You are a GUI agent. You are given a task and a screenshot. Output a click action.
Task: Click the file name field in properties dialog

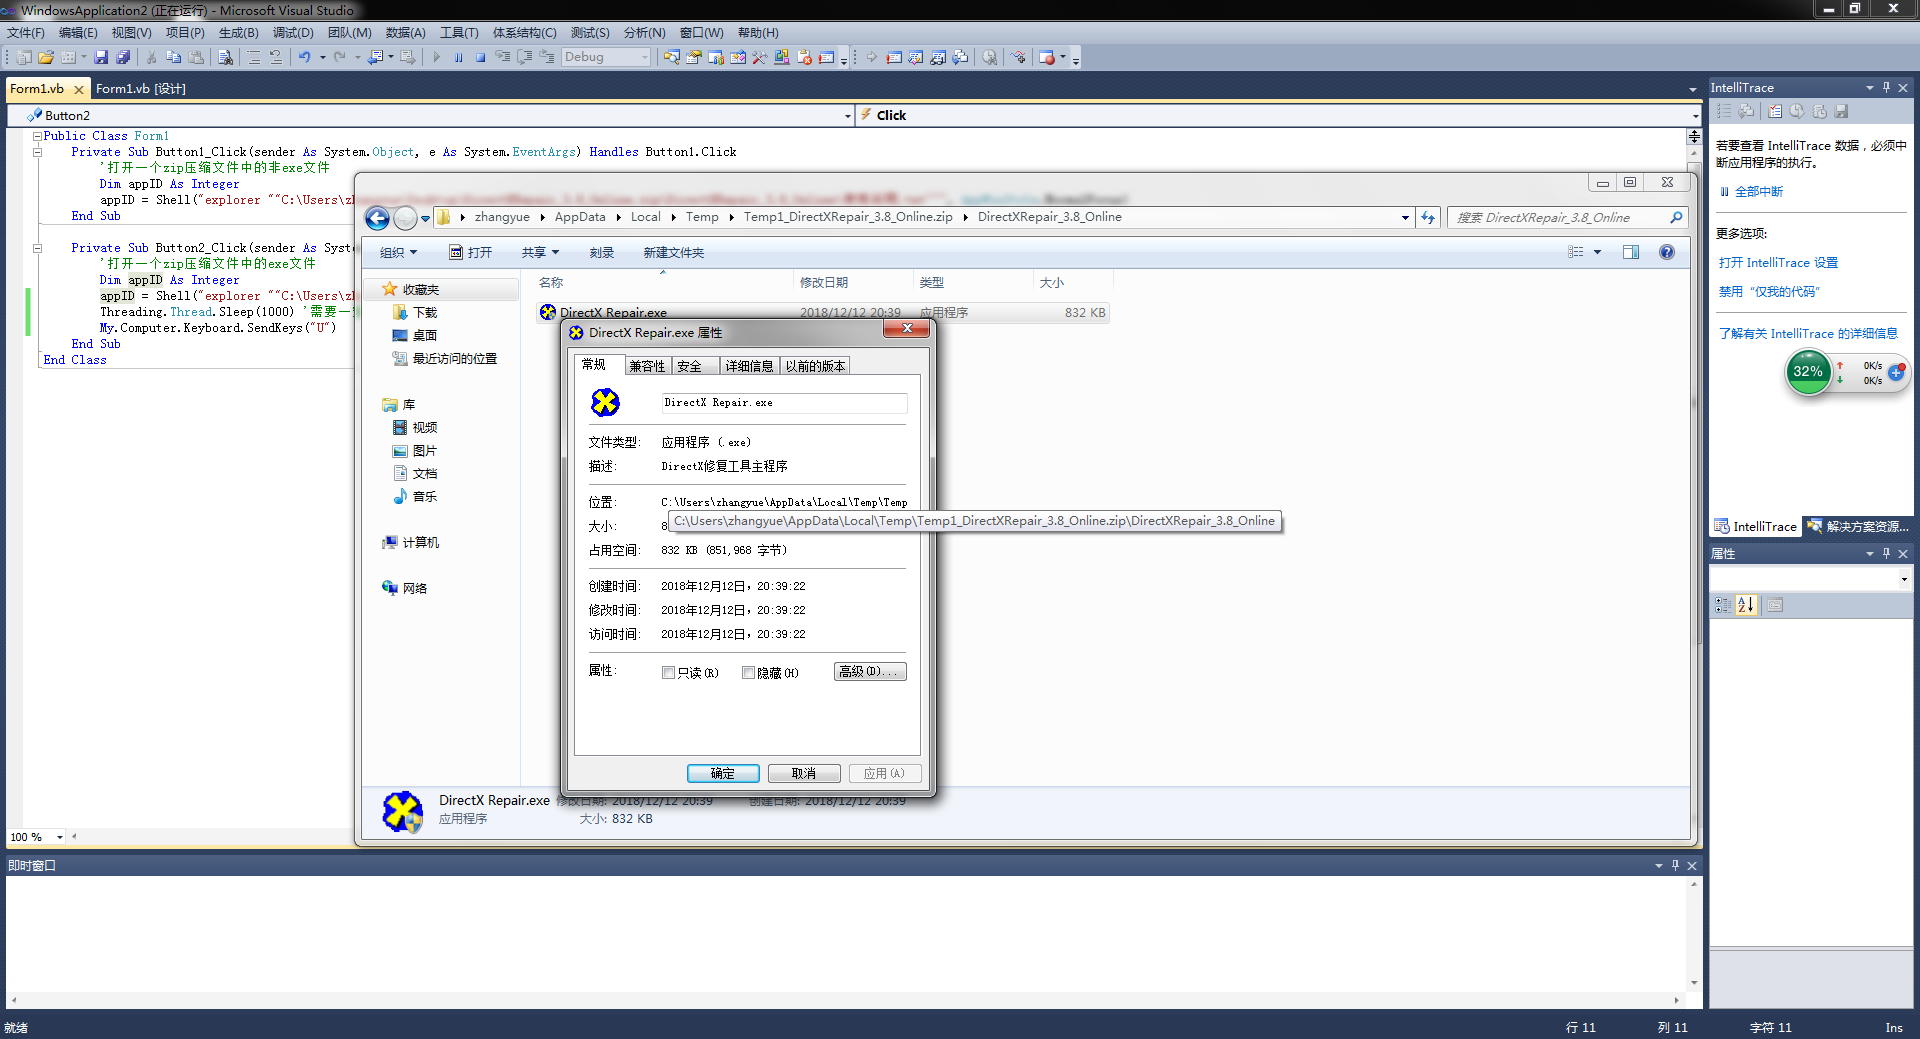(783, 403)
